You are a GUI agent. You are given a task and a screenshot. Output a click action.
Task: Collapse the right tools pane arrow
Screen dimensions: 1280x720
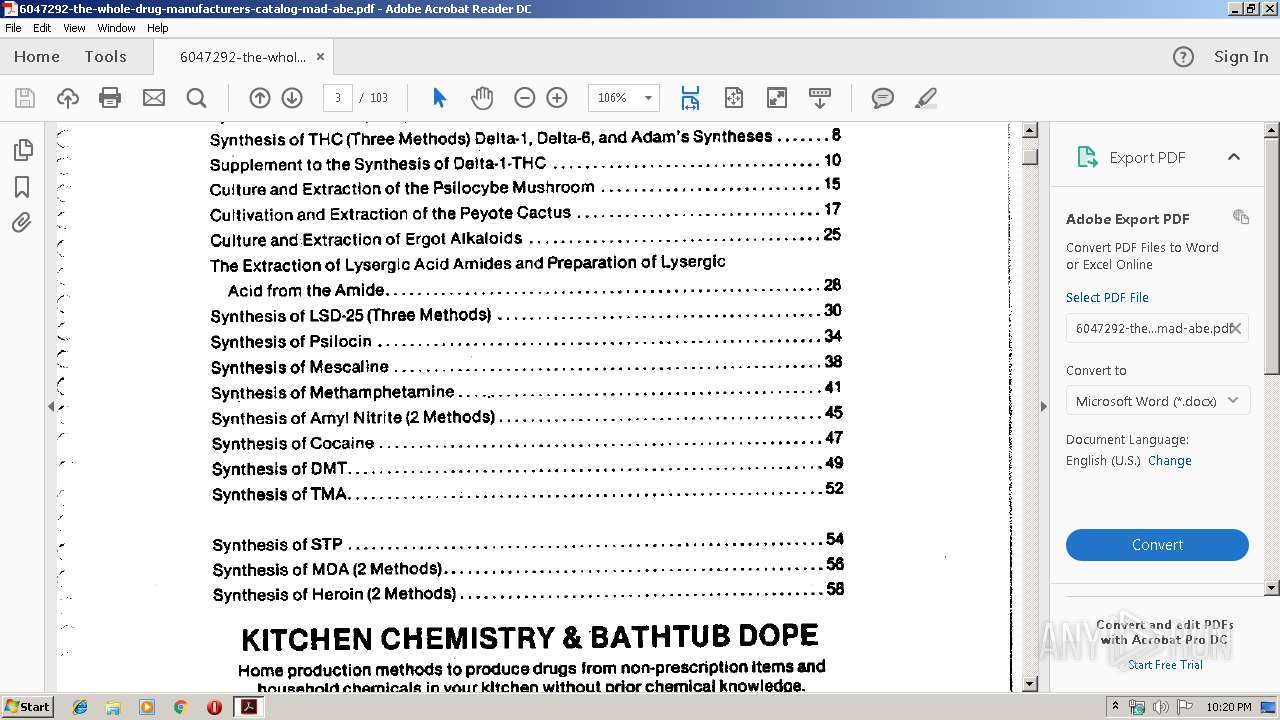pyautogui.click(x=1043, y=406)
